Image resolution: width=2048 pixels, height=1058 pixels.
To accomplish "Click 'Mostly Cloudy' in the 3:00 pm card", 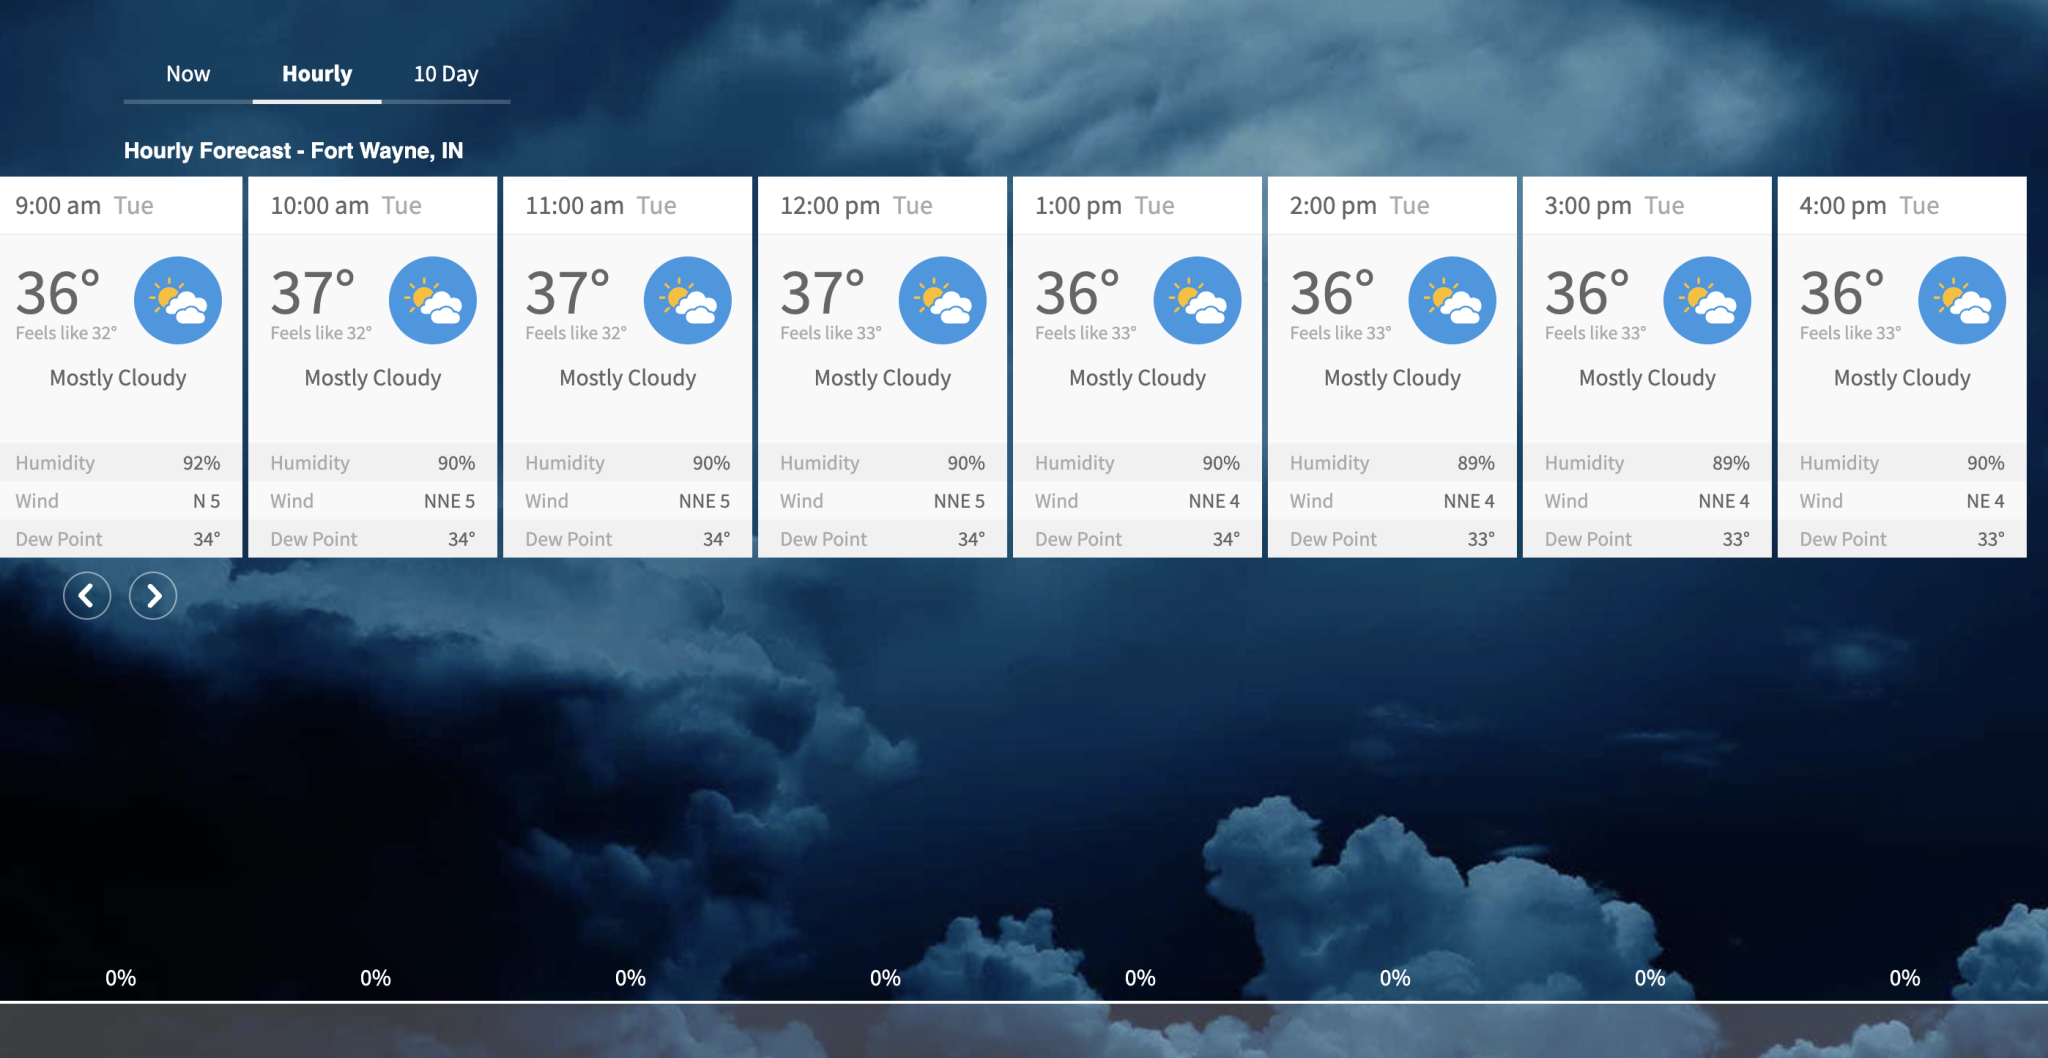I will (x=1647, y=378).
